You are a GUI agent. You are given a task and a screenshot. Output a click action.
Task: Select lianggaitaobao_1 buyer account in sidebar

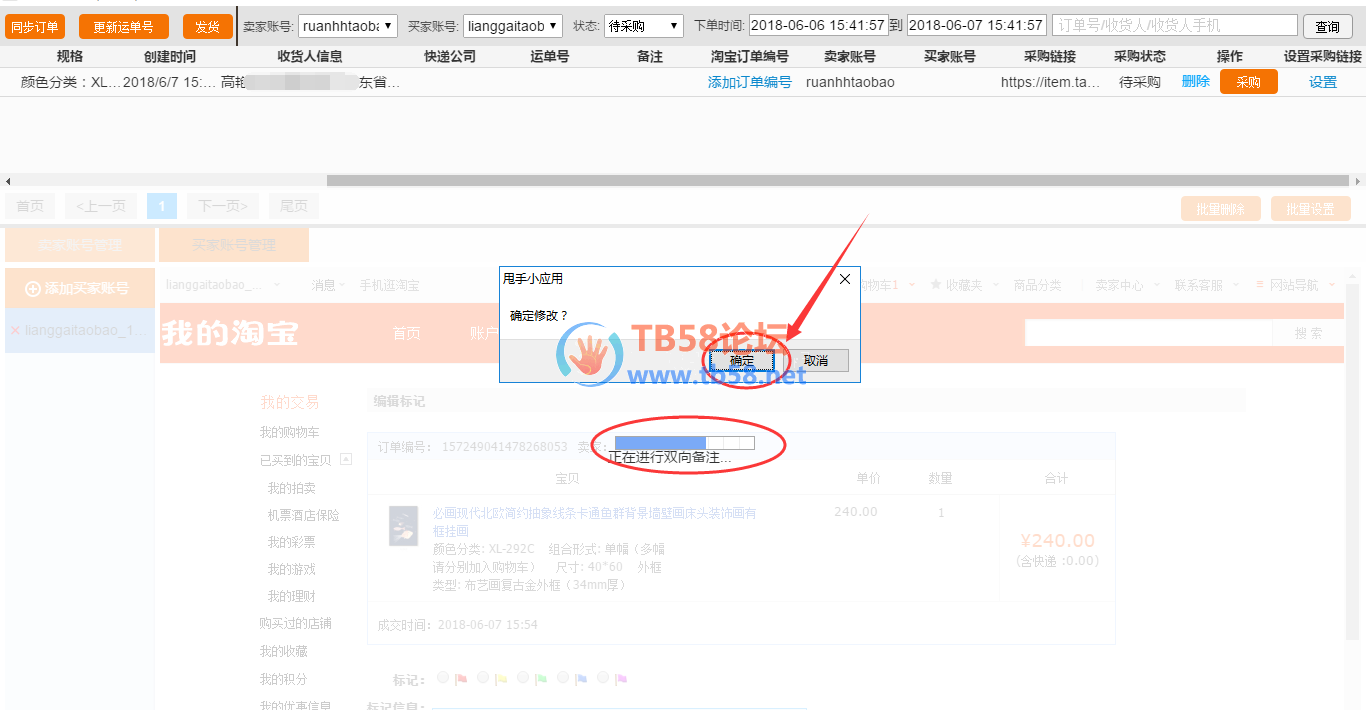80,330
